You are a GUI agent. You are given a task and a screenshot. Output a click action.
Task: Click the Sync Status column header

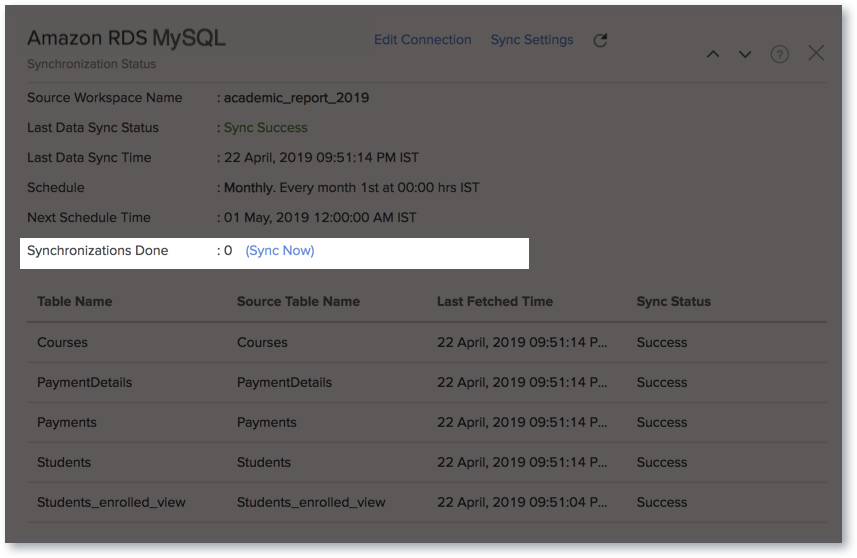[x=673, y=302]
